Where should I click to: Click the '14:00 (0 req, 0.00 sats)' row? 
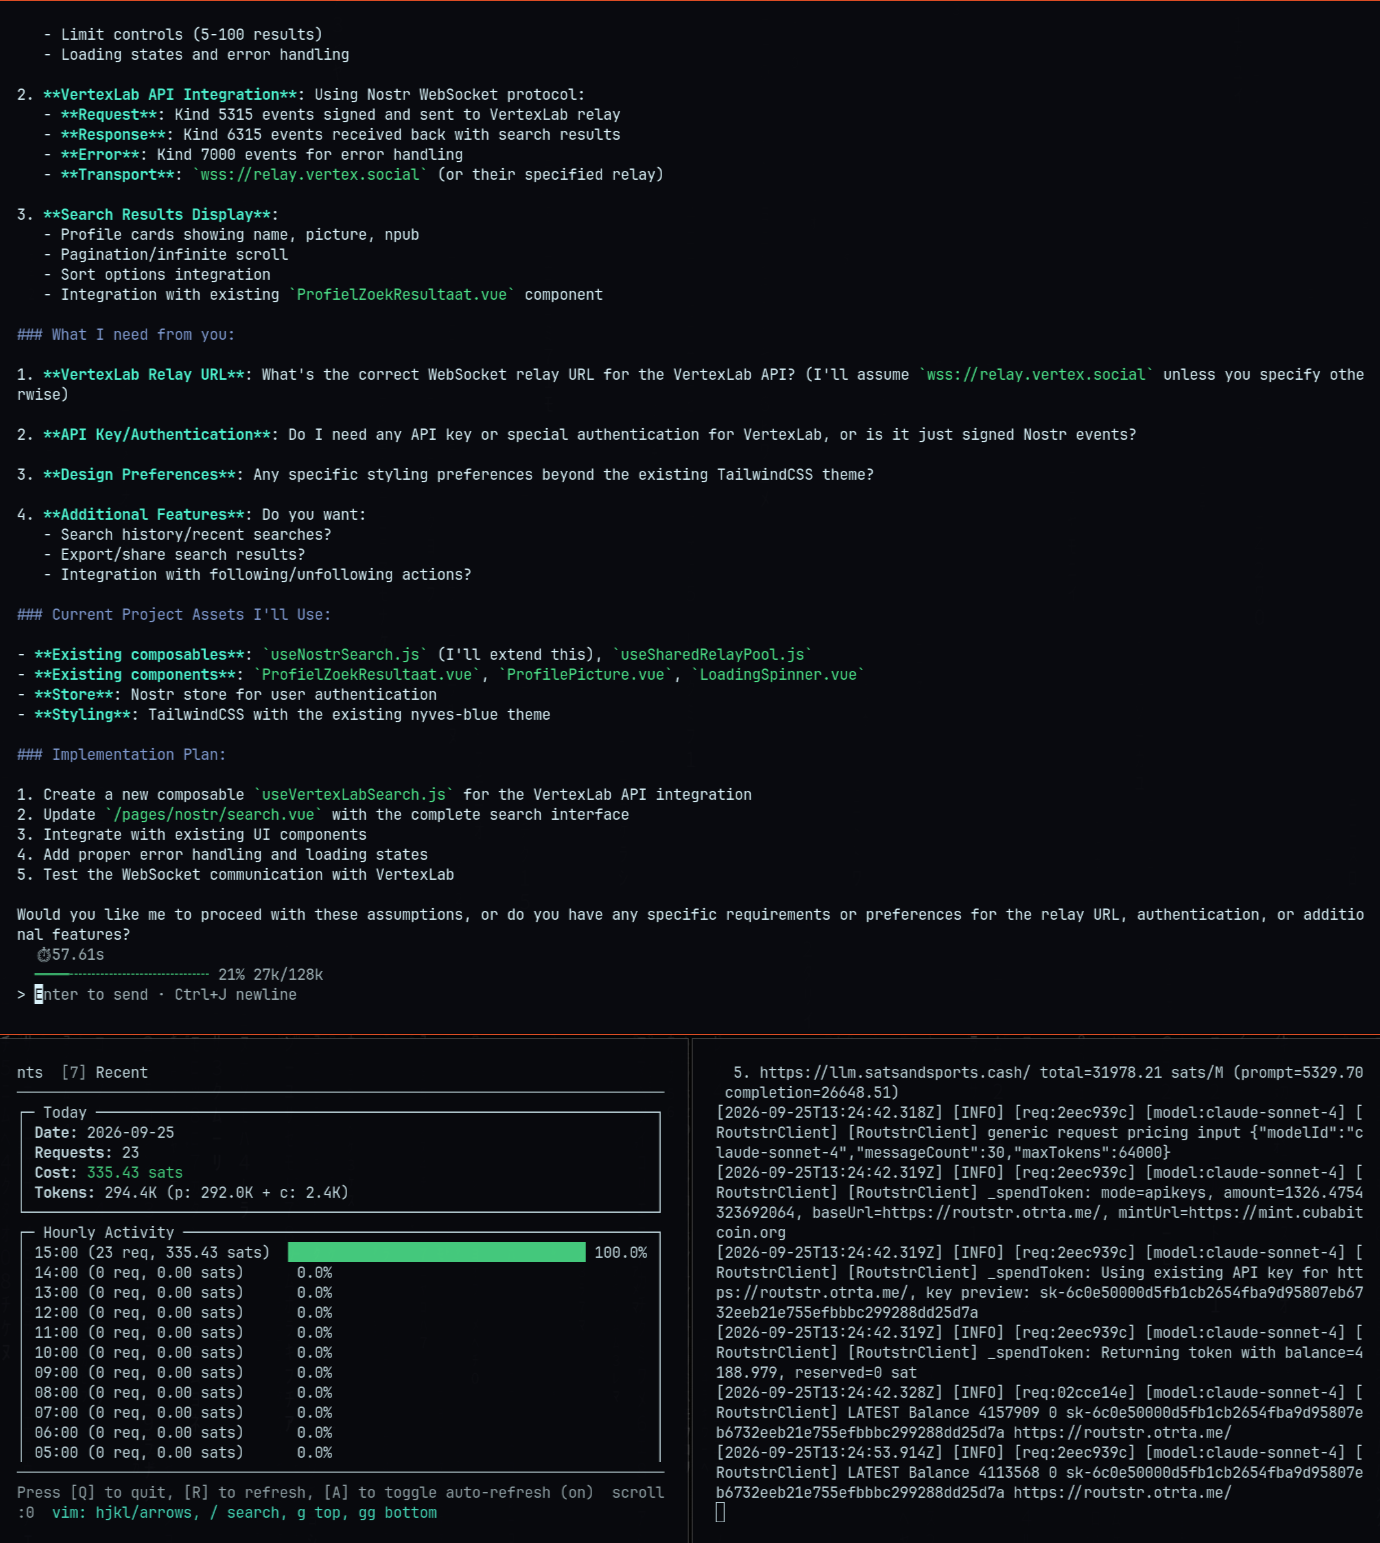[139, 1273]
